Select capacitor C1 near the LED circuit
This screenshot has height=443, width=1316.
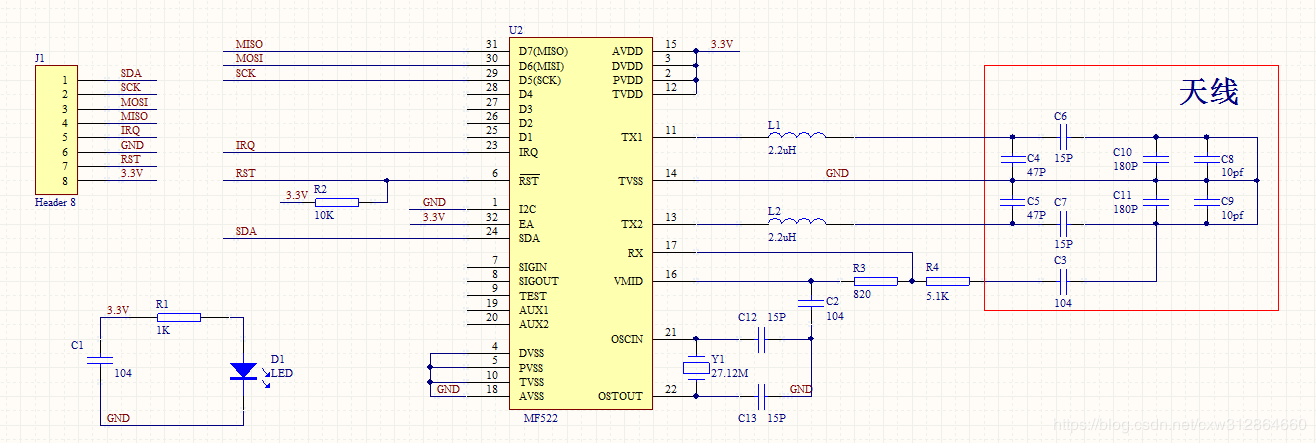click(x=100, y=357)
